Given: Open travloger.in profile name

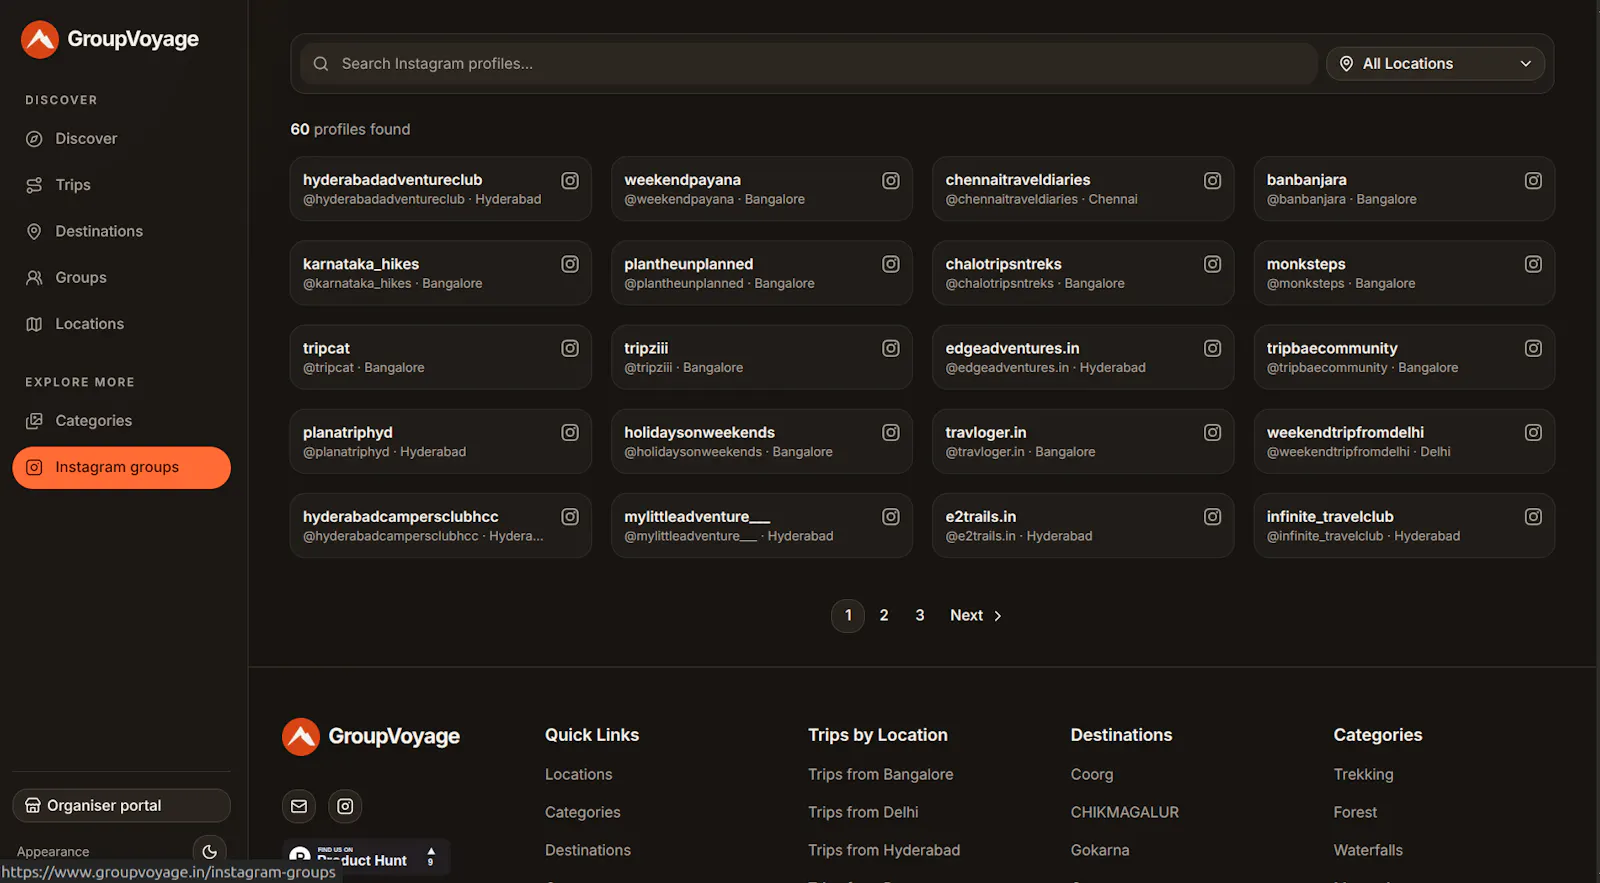Looking at the screenshot, I should 986,433.
